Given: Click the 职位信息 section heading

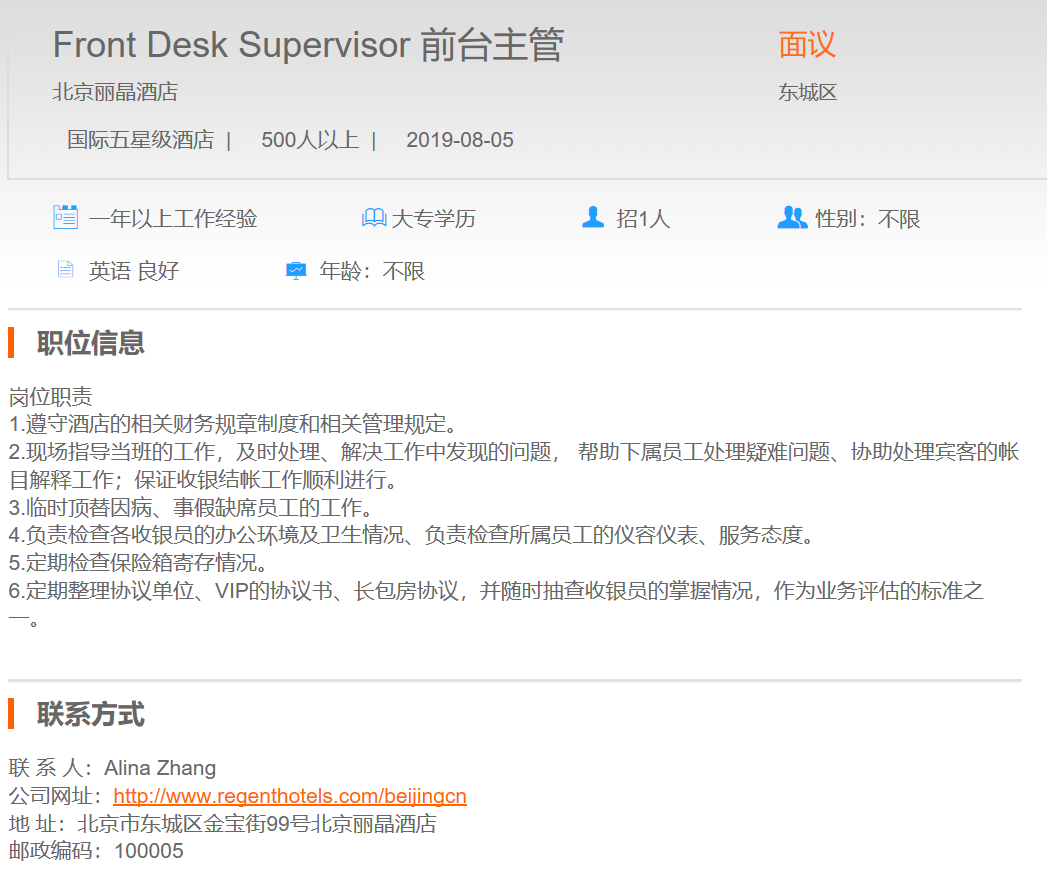Looking at the screenshot, I should click(90, 343).
